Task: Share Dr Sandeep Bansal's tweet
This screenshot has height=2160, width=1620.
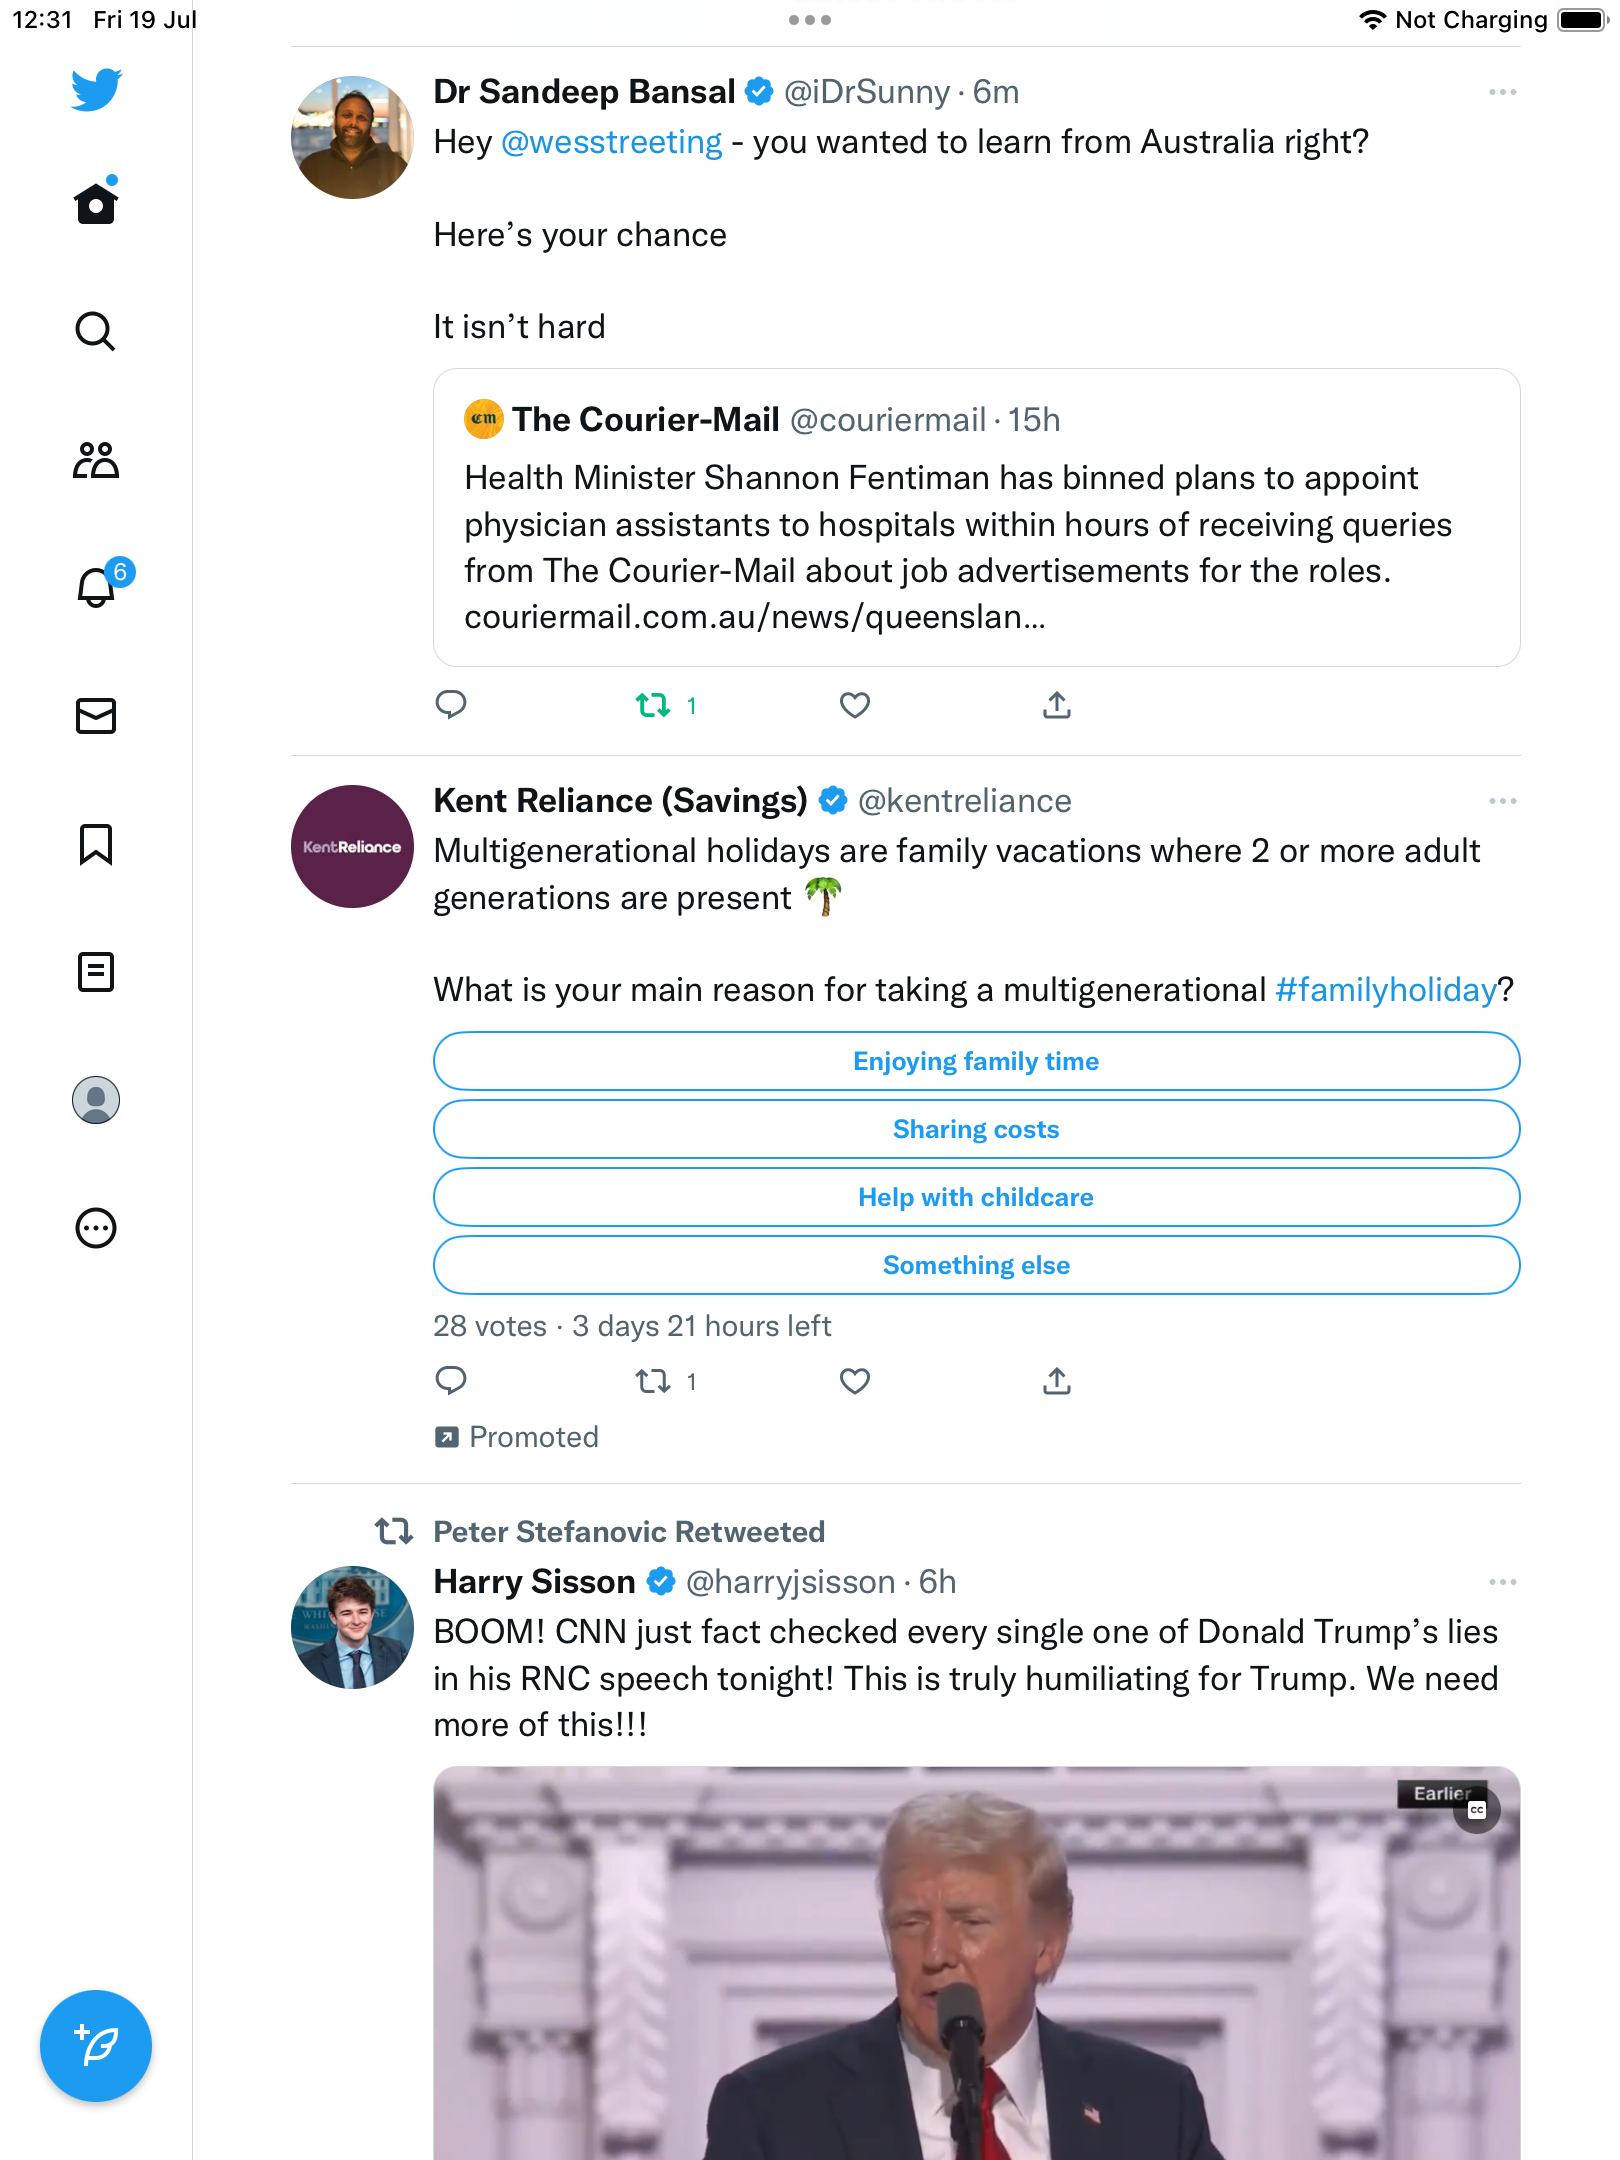Action: (1056, 706)
